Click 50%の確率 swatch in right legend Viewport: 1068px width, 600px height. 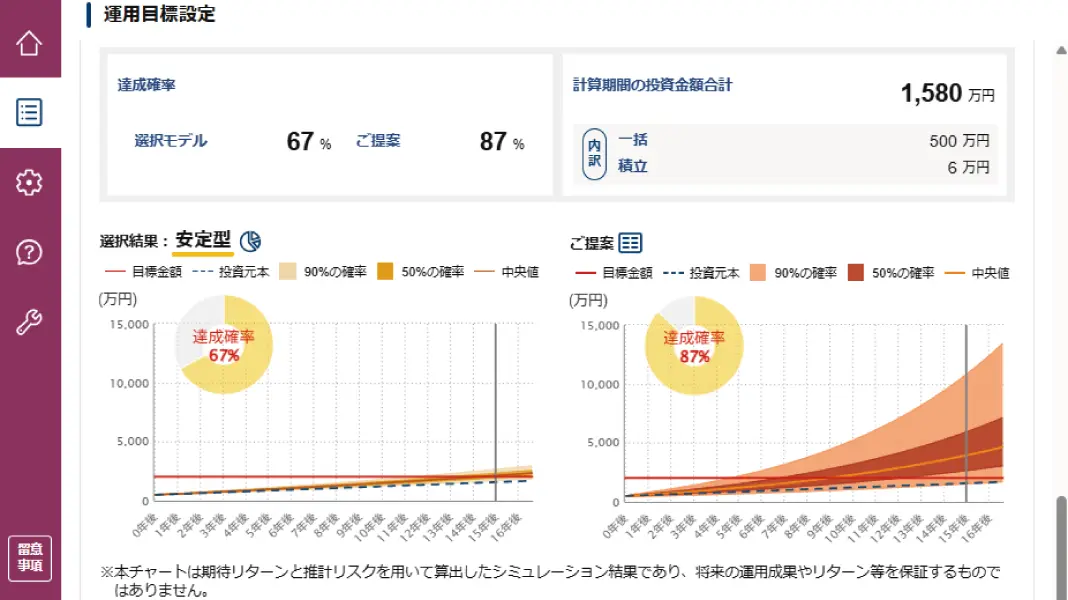pyautogui.click(x=855, y=273)
